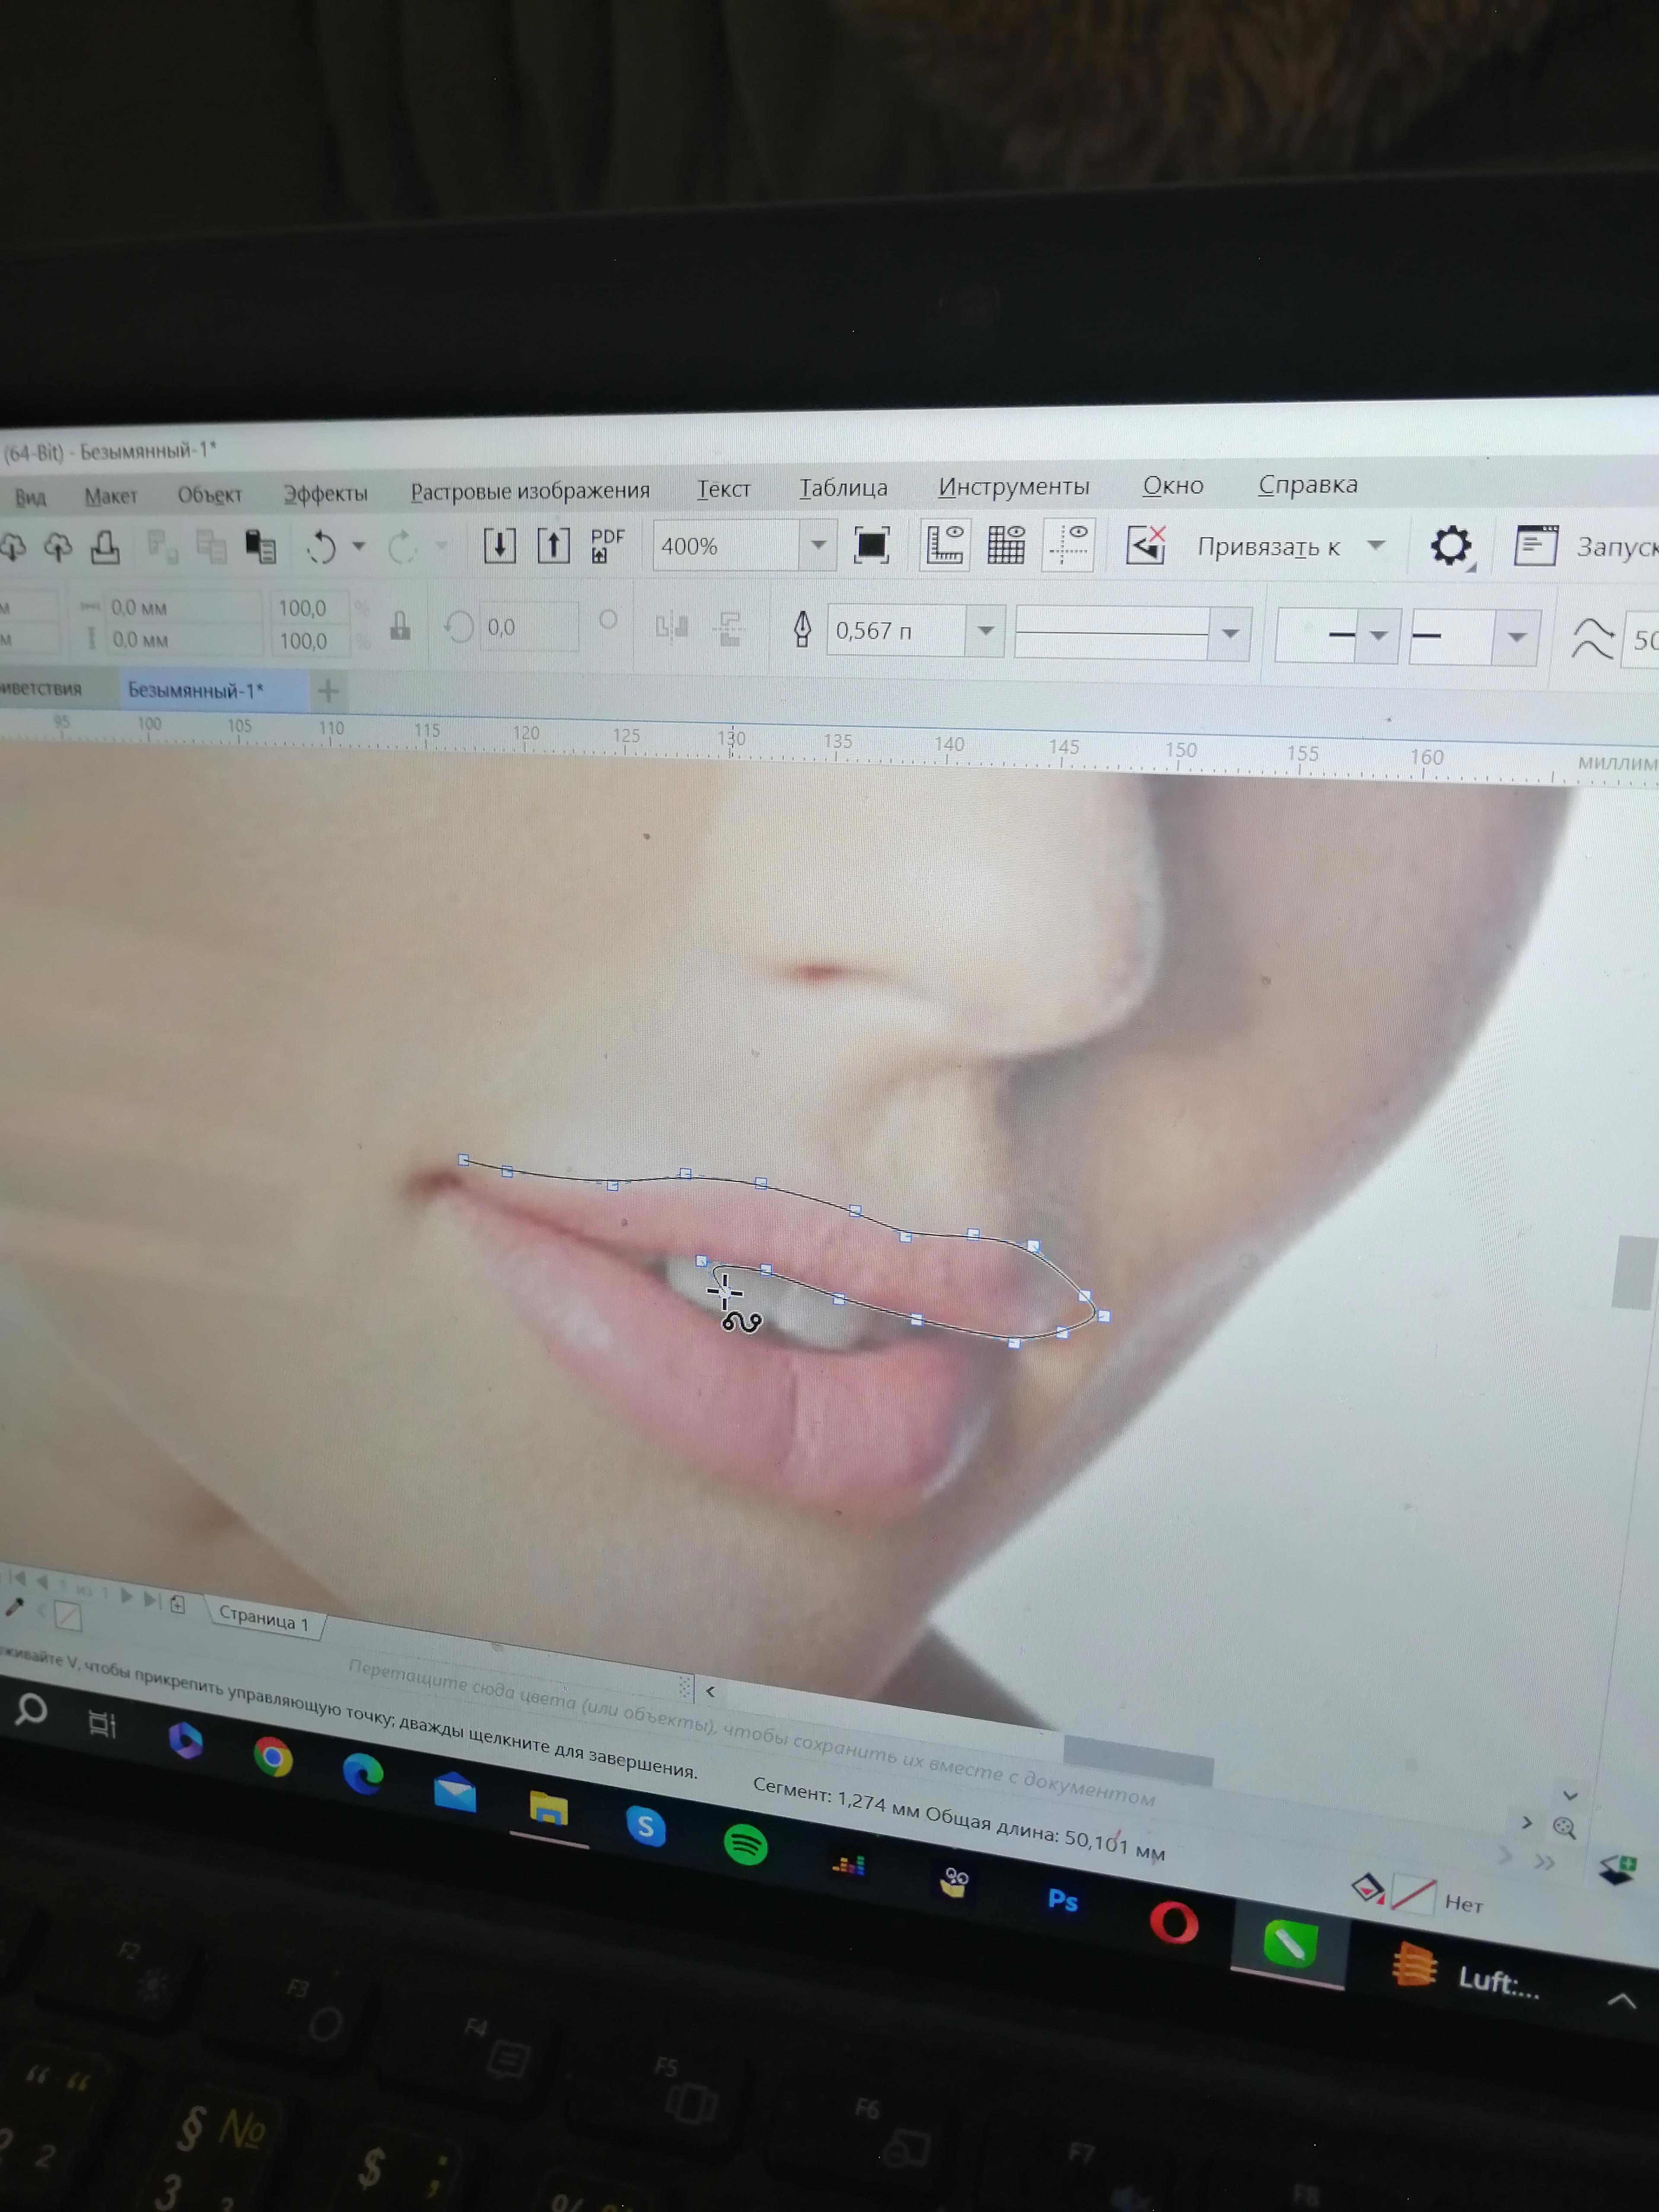The image size is (1659, 2212).
Task: Click the Print icon
Action: click(105, 547)
